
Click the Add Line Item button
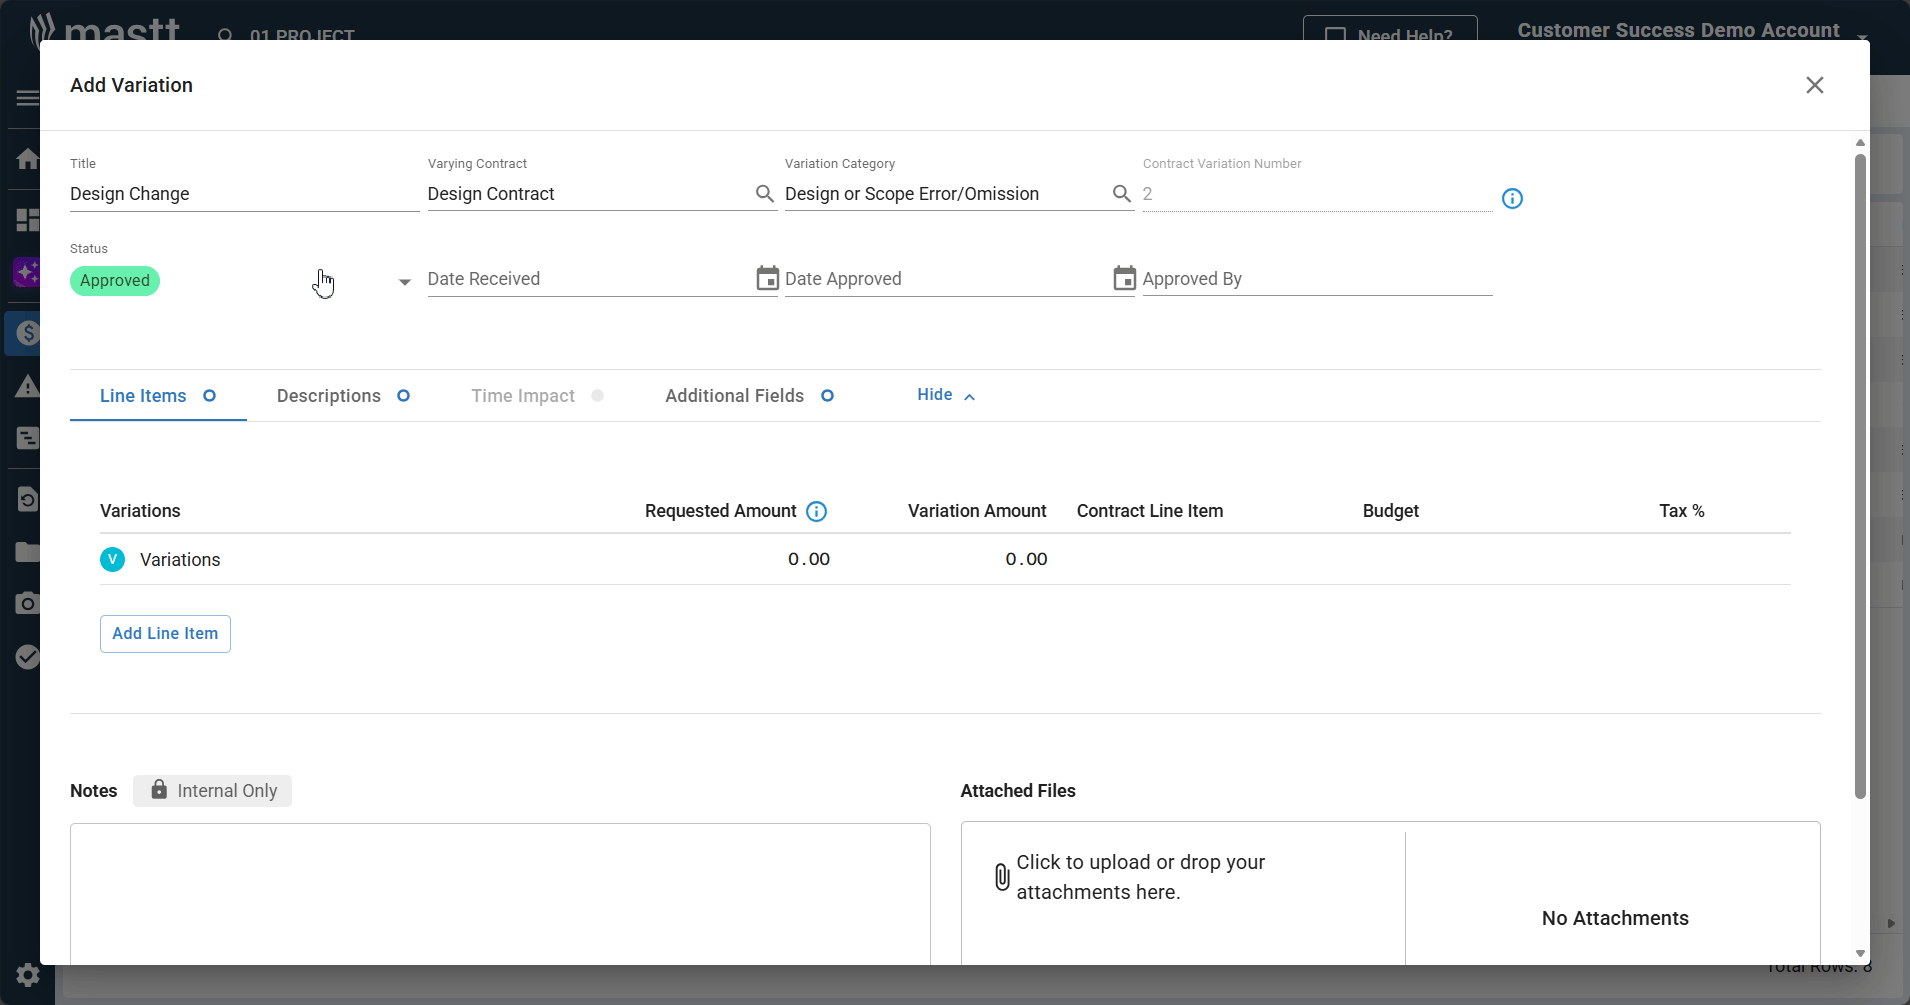coord(165,634)
